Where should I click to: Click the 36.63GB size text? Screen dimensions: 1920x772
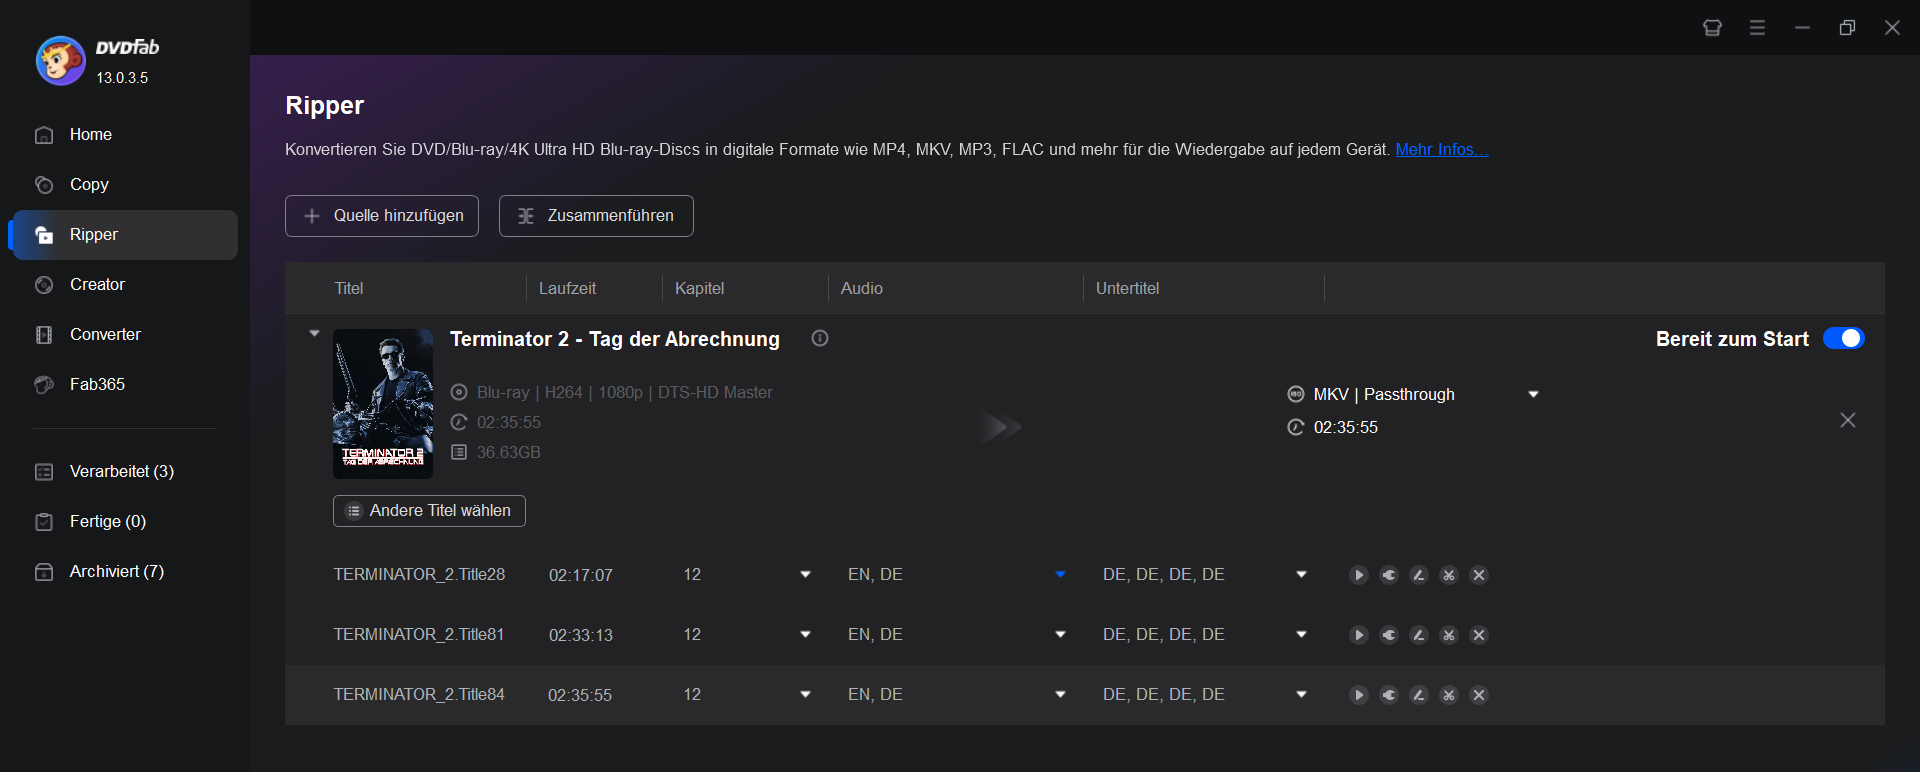[x=508, y=452]
